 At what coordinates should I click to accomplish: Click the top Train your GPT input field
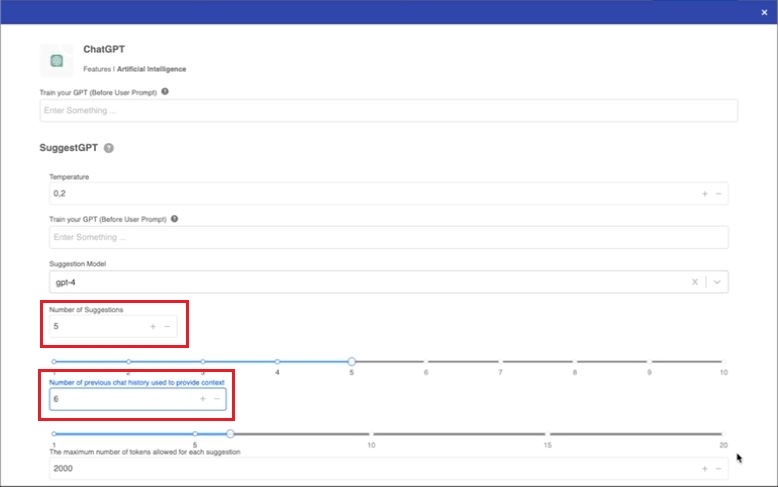pyautogui.click(x=388, y=110)
